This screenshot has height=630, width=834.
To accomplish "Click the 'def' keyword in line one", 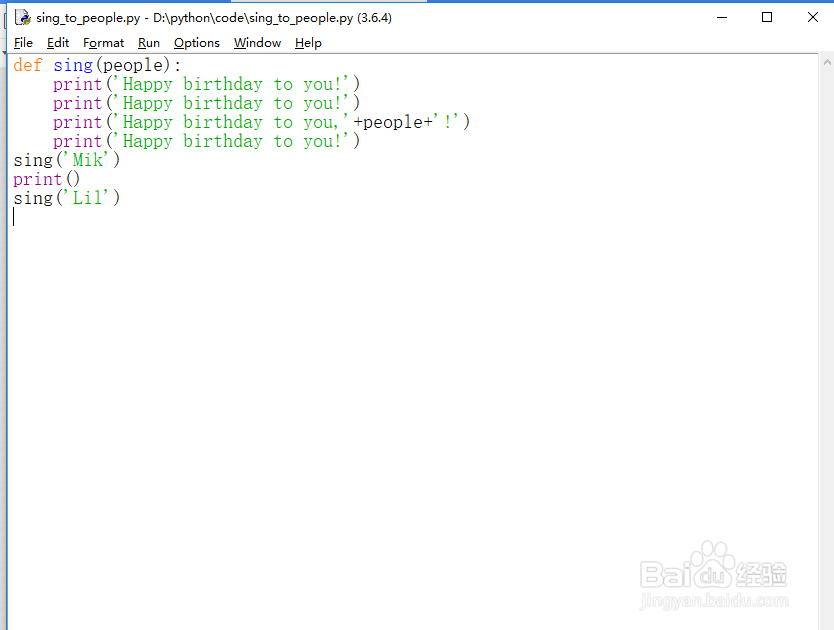I will [28, 65].
